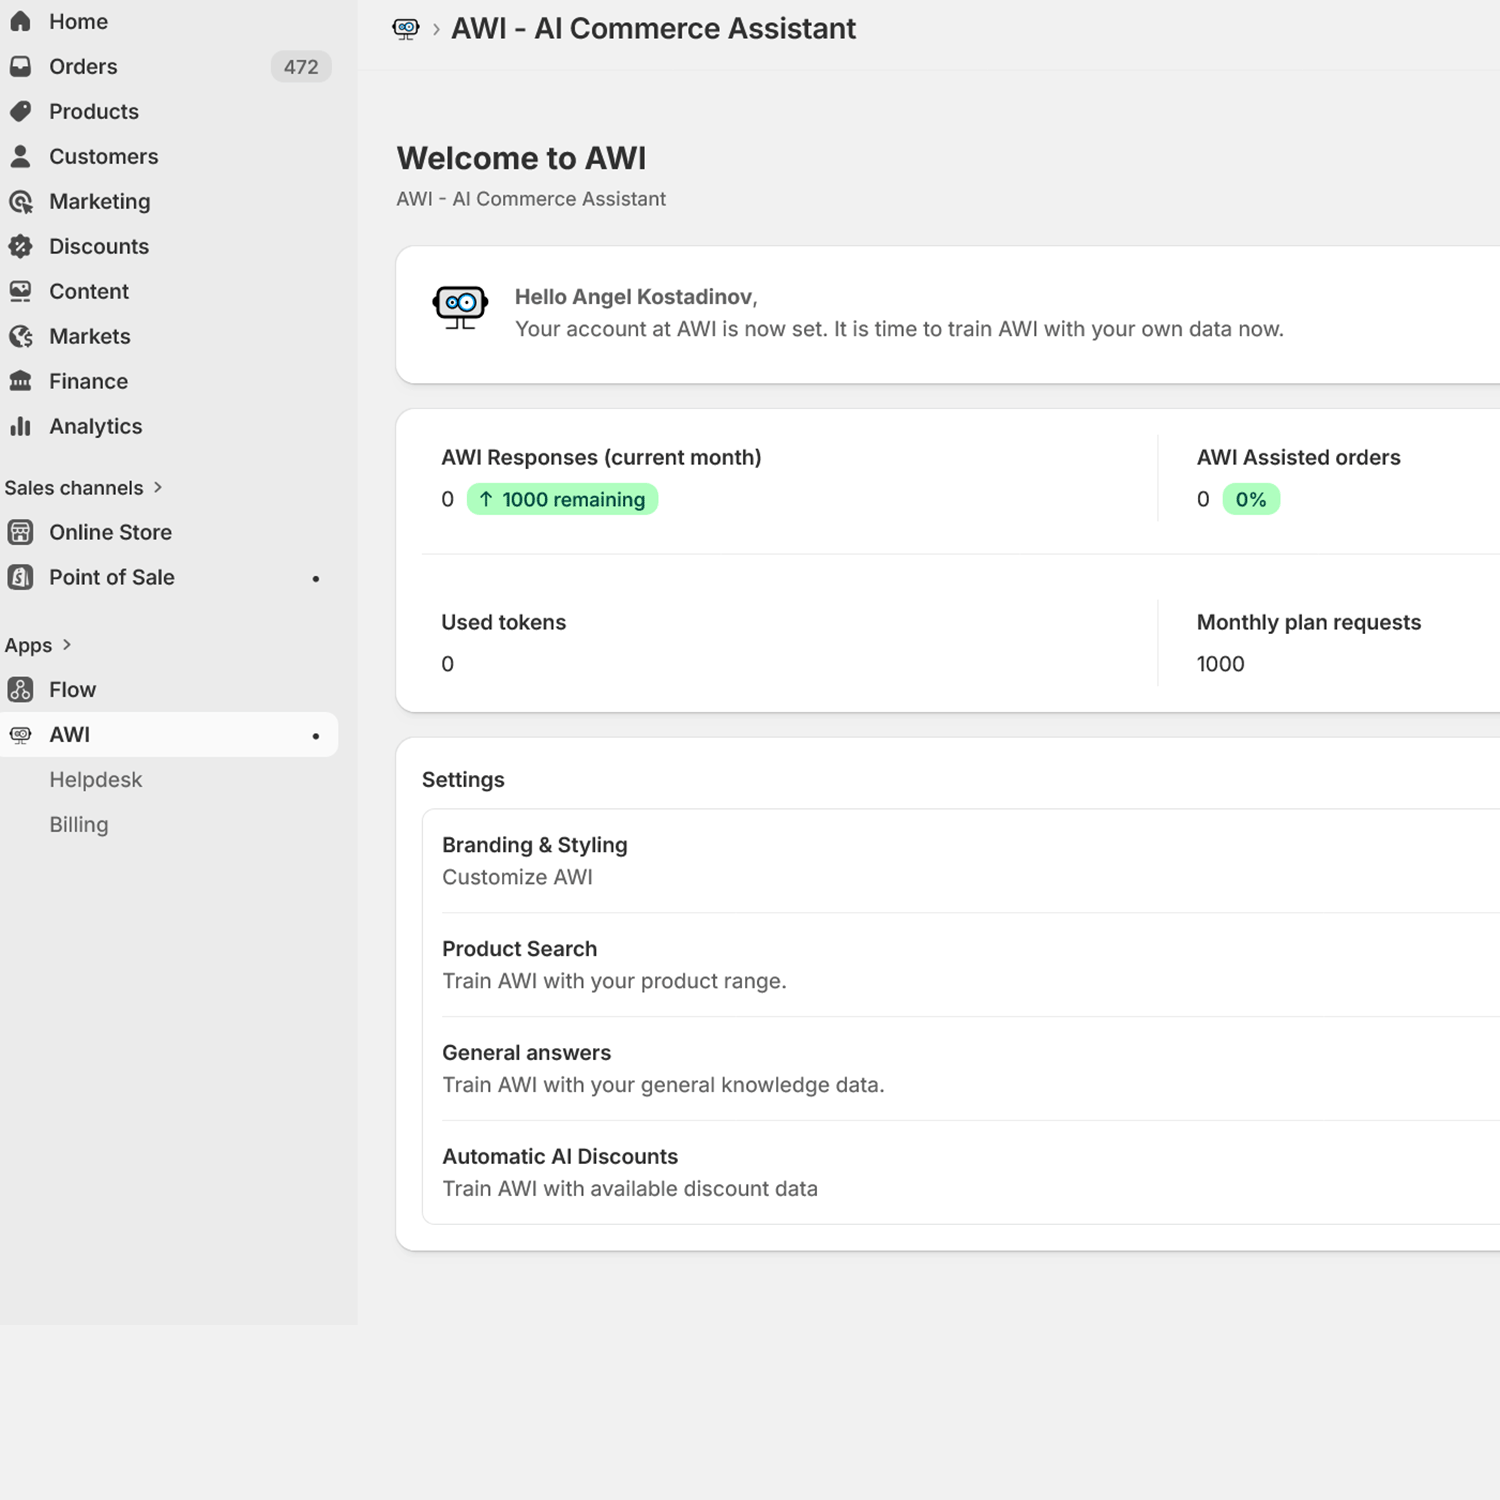Image resolution: width=1500 pixels, height=1500 pixels.
Task: Click the 1000 remaining badge
Action: [x=562, y=499]
